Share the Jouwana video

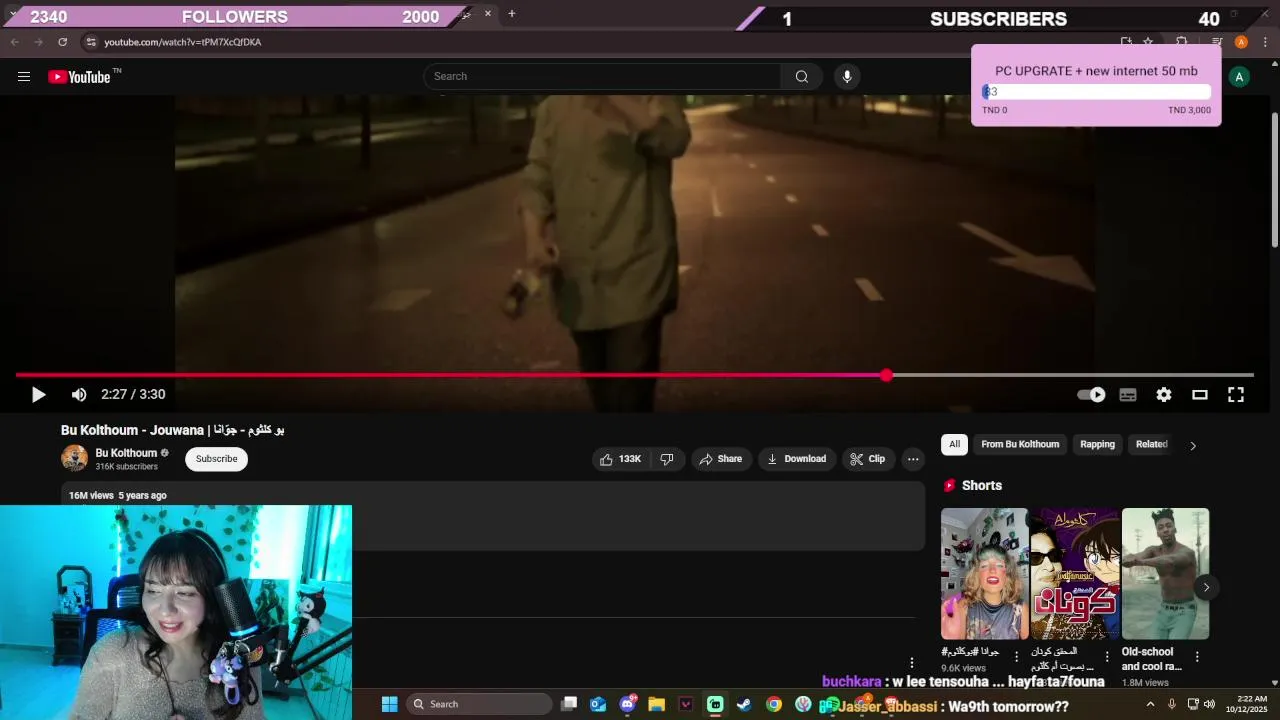pos(721,459)
